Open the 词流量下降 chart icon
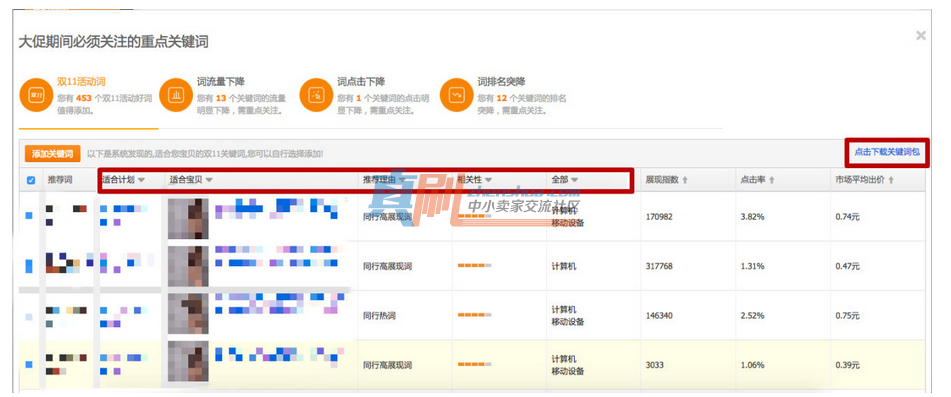This screenshot has width=951, height=397. [x=176, y=95]
